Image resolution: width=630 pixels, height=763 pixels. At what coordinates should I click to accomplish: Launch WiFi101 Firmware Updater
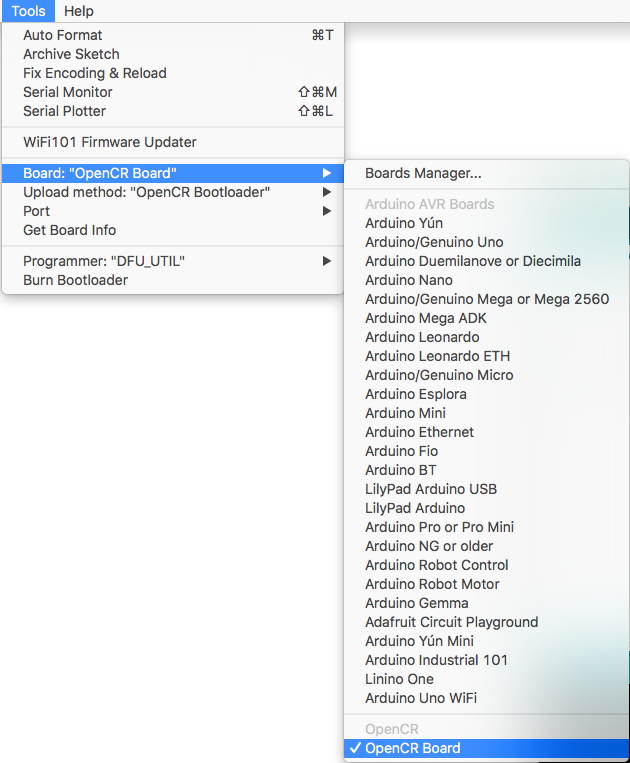point(173,142)
